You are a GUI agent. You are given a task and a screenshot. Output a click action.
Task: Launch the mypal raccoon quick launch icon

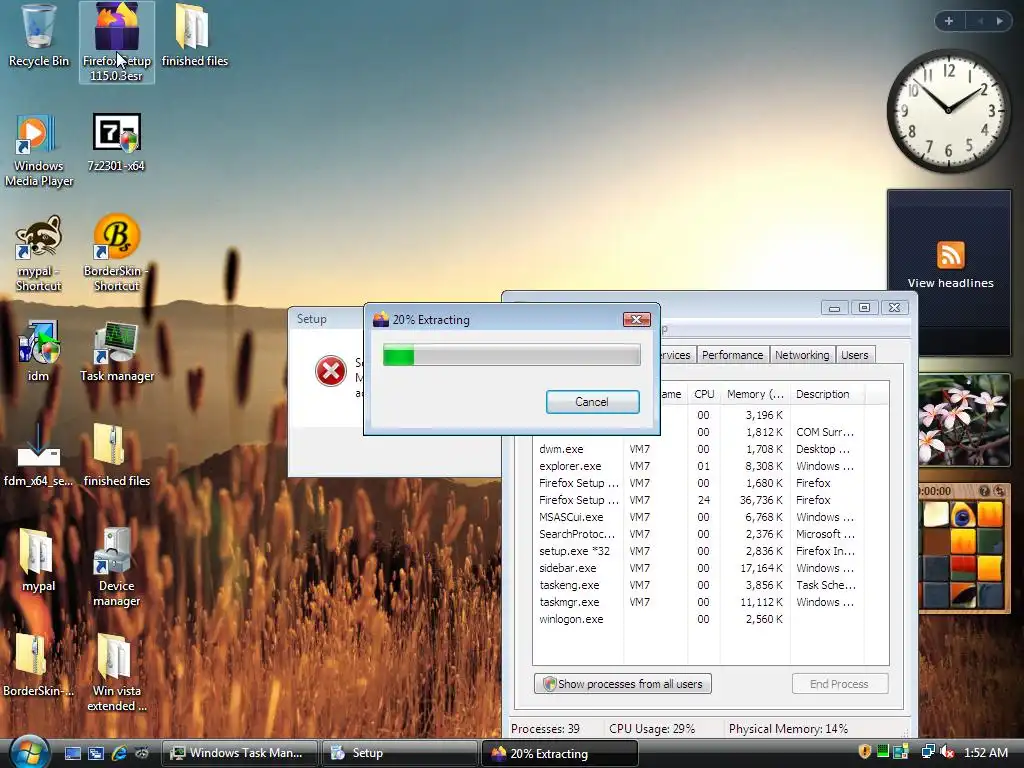tap(142, 753)
